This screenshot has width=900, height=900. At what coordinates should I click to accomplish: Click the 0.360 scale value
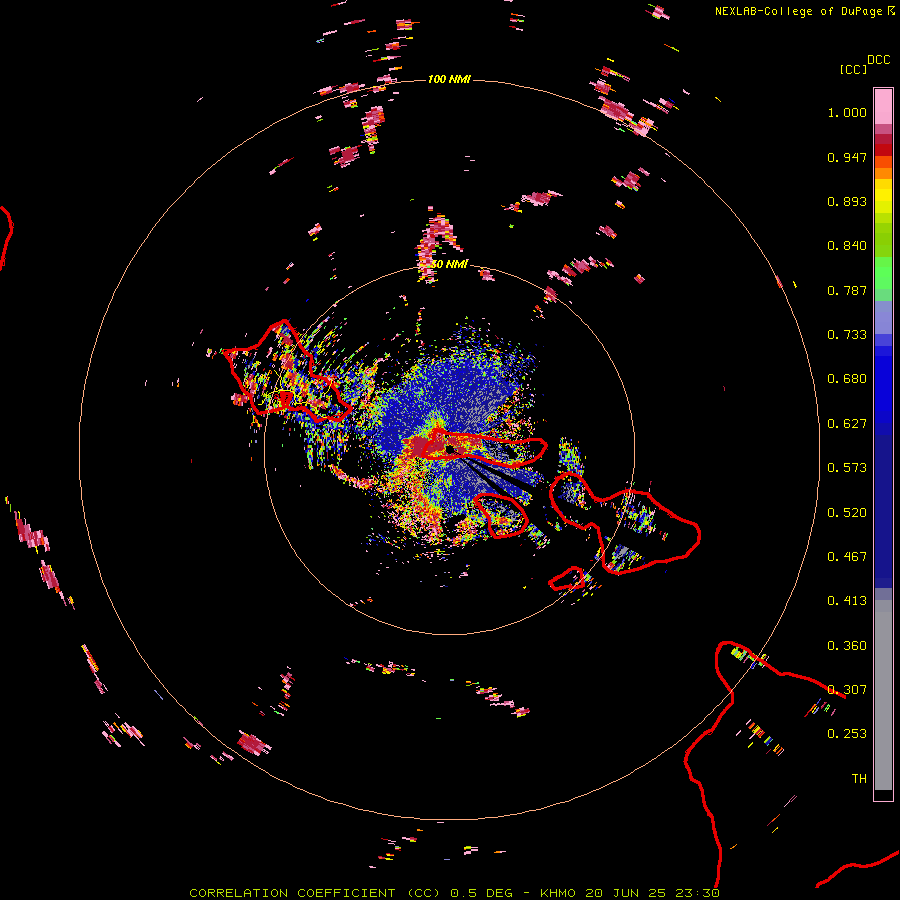coord(847,646)
